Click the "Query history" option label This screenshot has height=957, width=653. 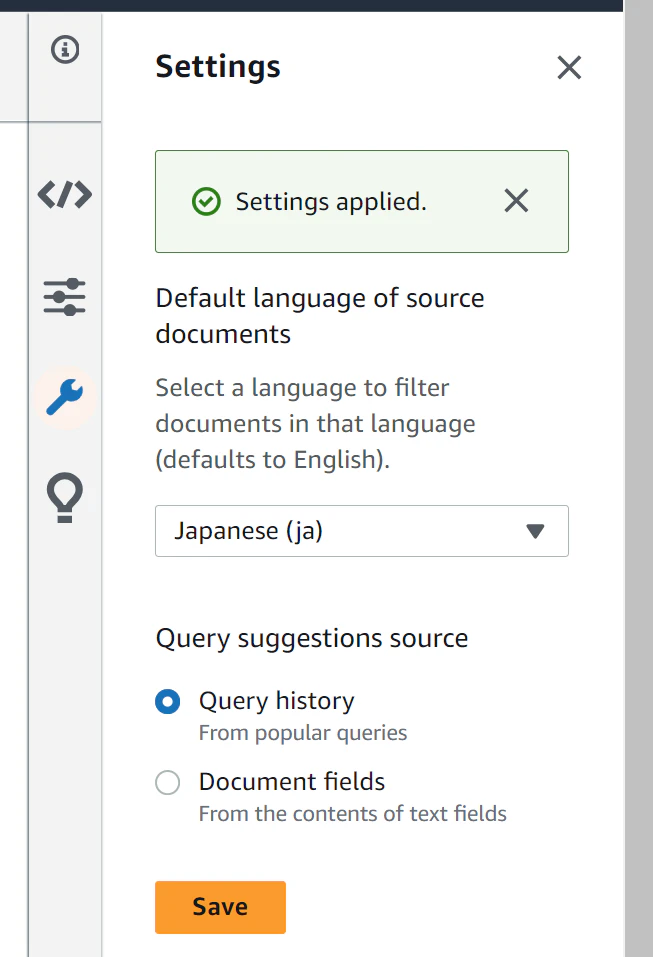pos(277,701)
